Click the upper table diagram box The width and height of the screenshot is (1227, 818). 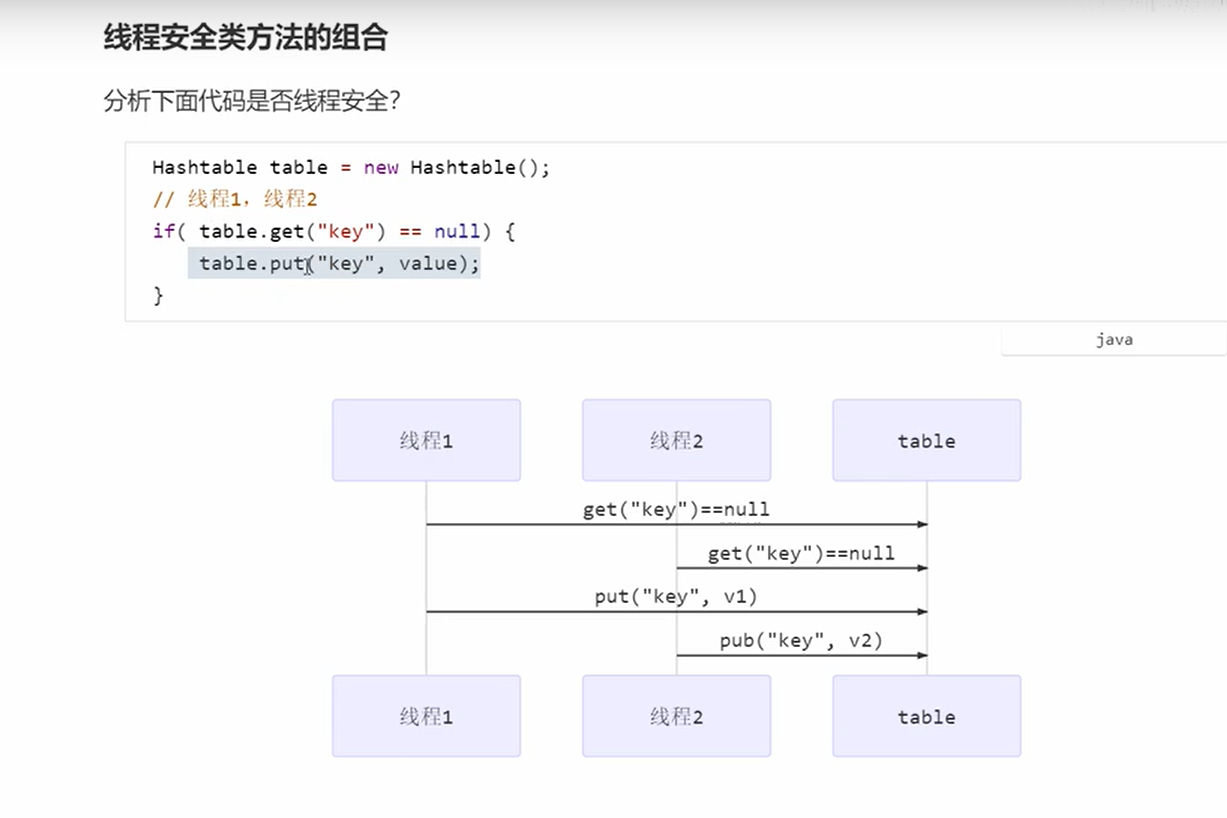925,440
